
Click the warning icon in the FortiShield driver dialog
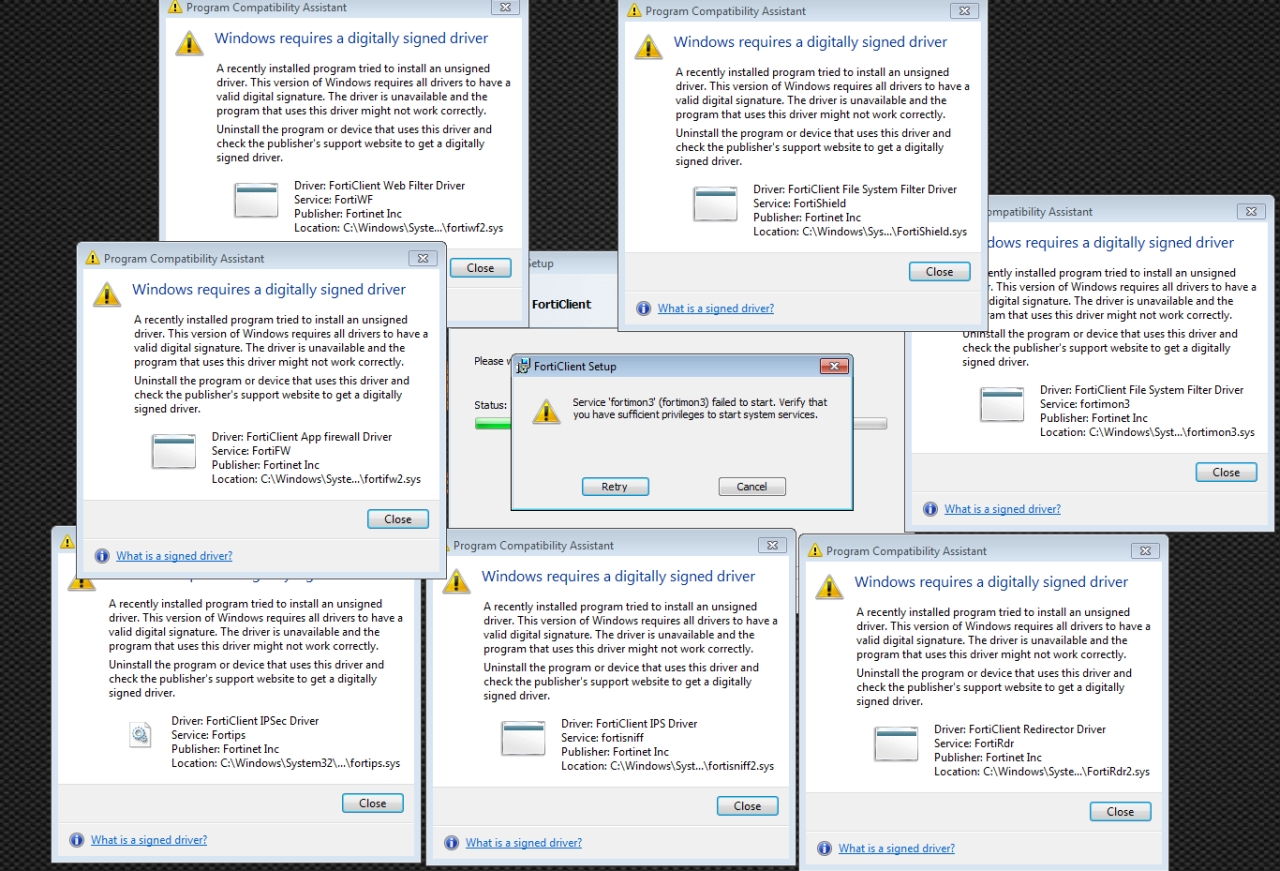click(649, 47)
